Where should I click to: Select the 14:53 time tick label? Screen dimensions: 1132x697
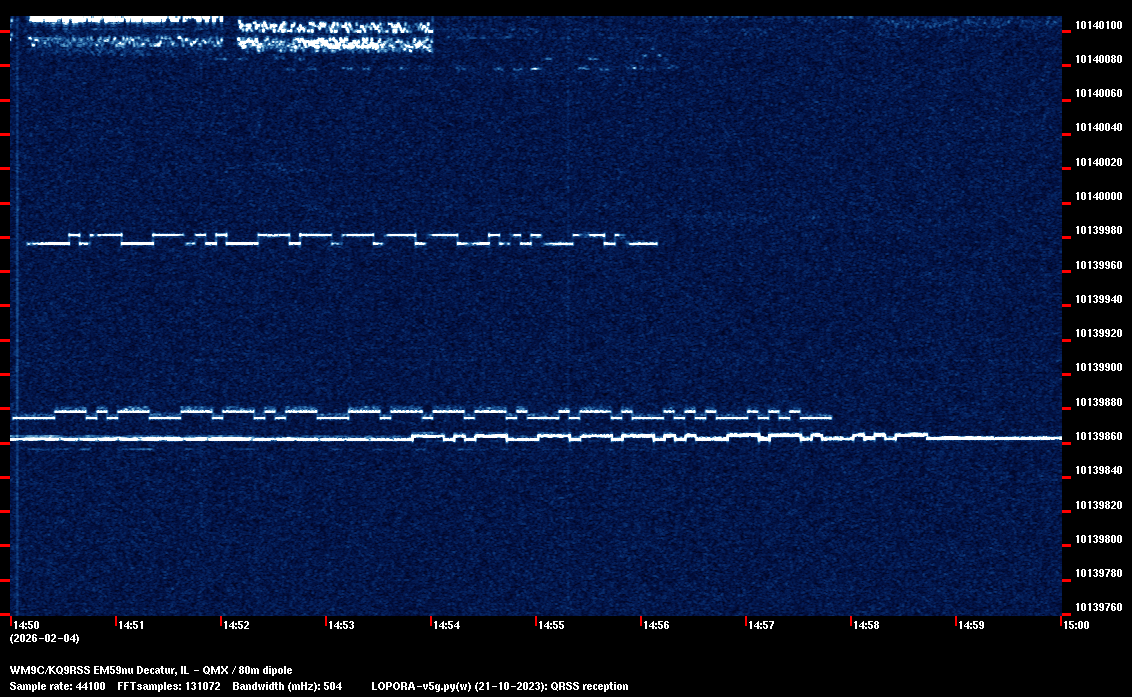[341, 625]
